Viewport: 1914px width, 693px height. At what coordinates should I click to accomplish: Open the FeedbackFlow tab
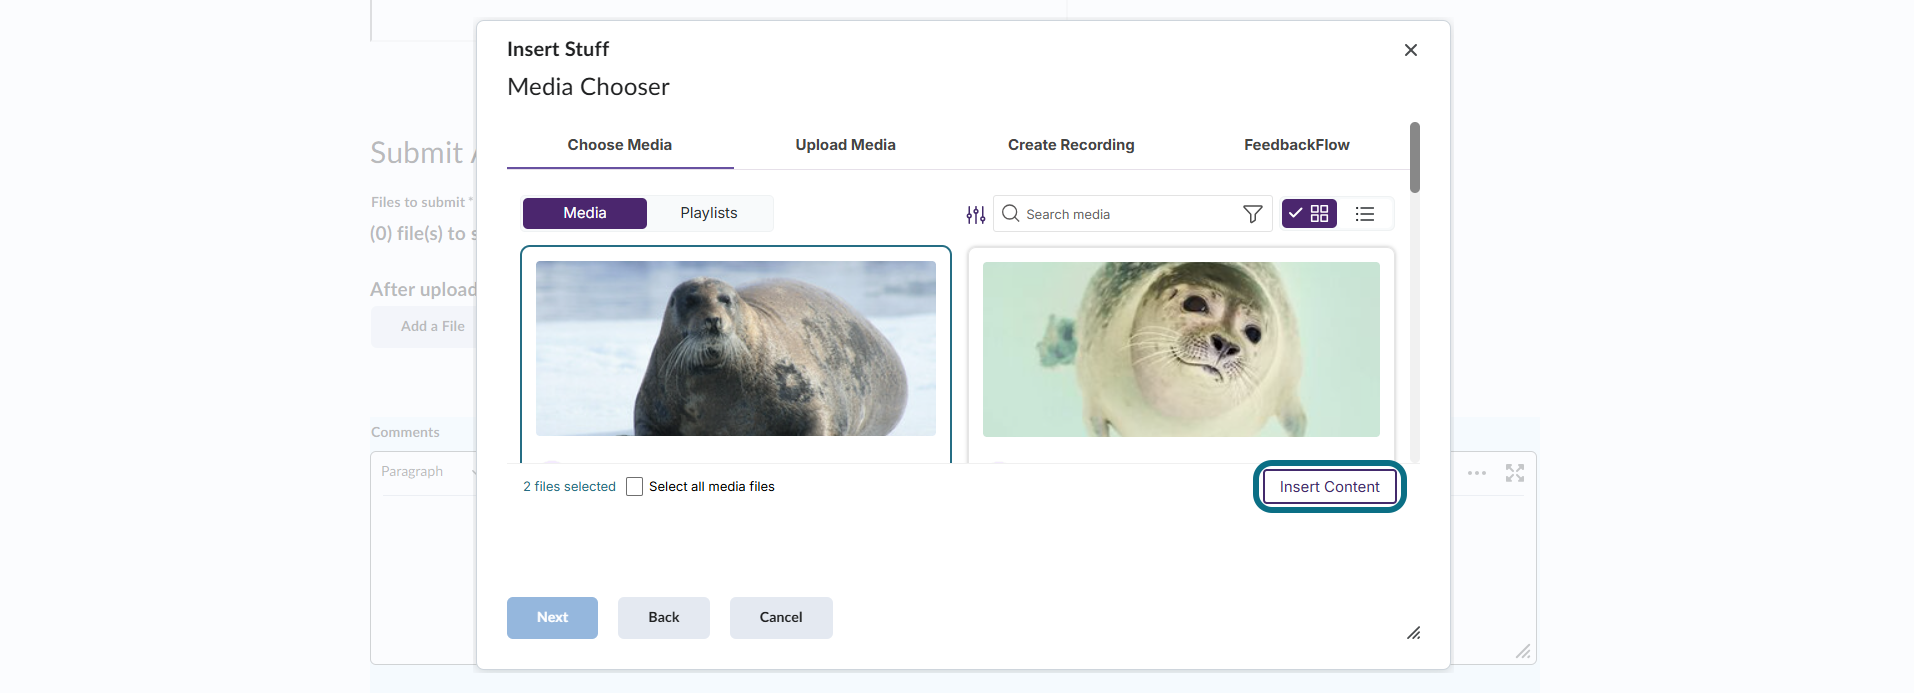(x=1297, y=145)
